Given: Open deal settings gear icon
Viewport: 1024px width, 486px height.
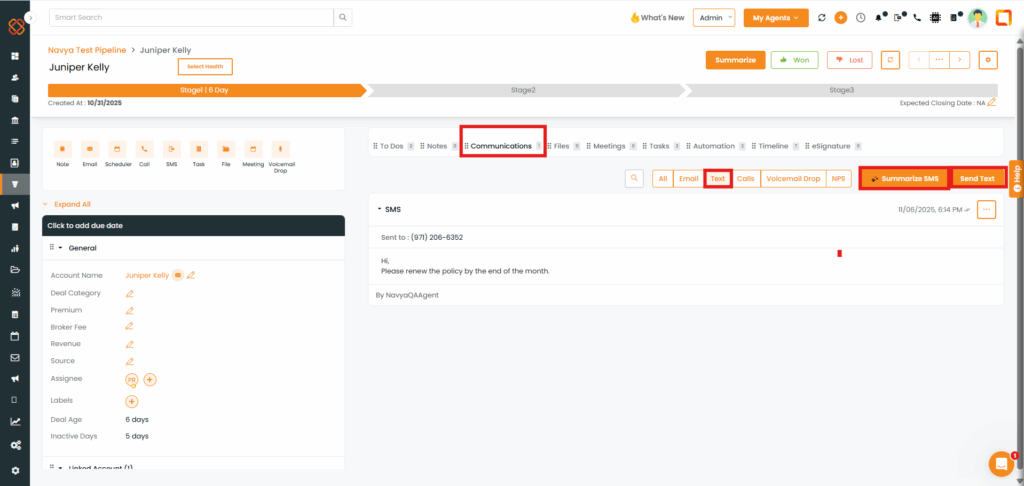Looking at the screenshot, I should point(988,60).
